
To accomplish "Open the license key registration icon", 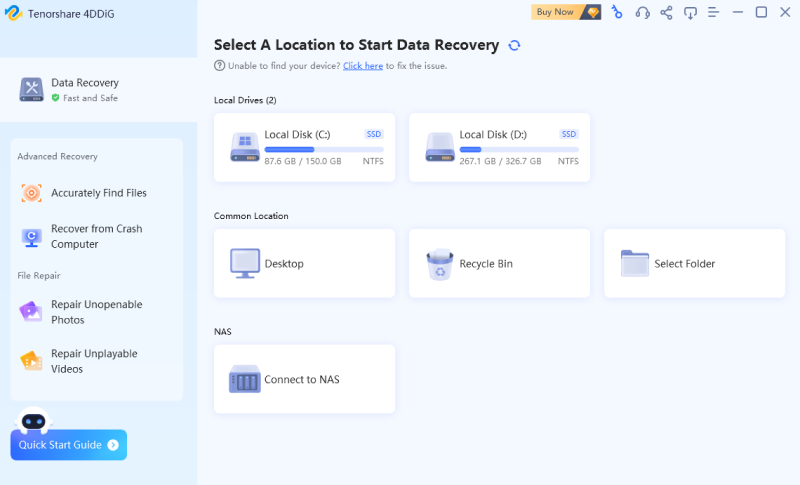I will point(617,12).
